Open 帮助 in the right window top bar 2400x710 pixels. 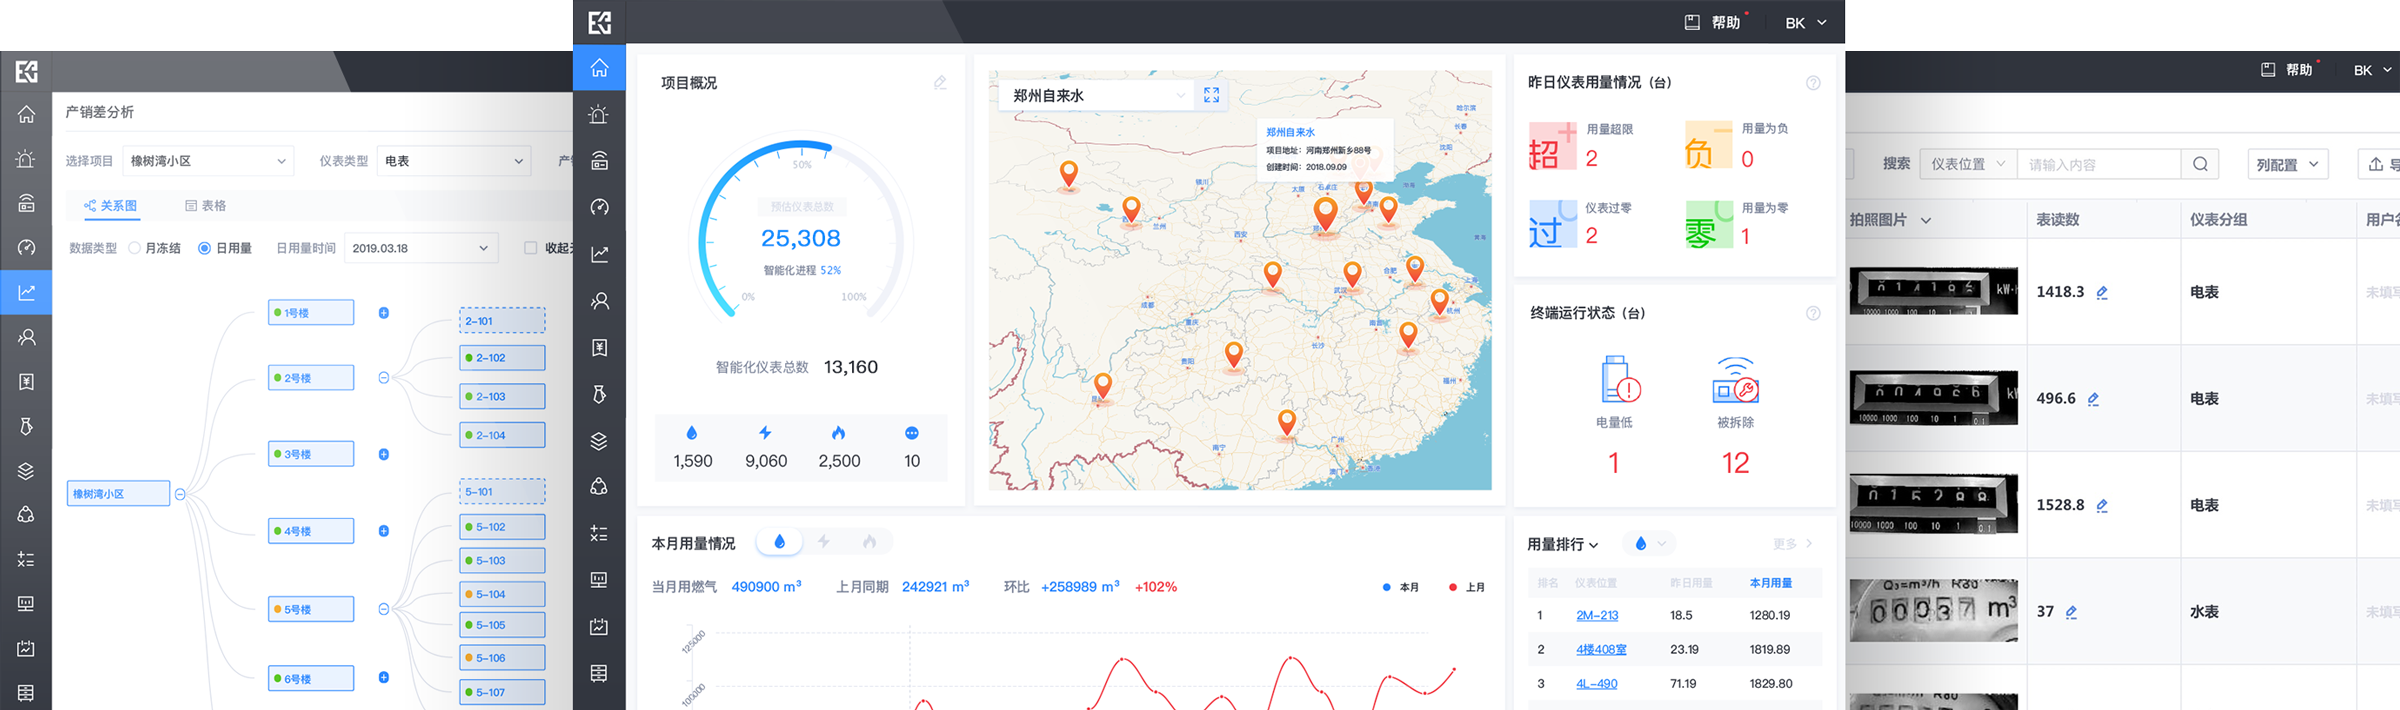tap(2287, 70)
